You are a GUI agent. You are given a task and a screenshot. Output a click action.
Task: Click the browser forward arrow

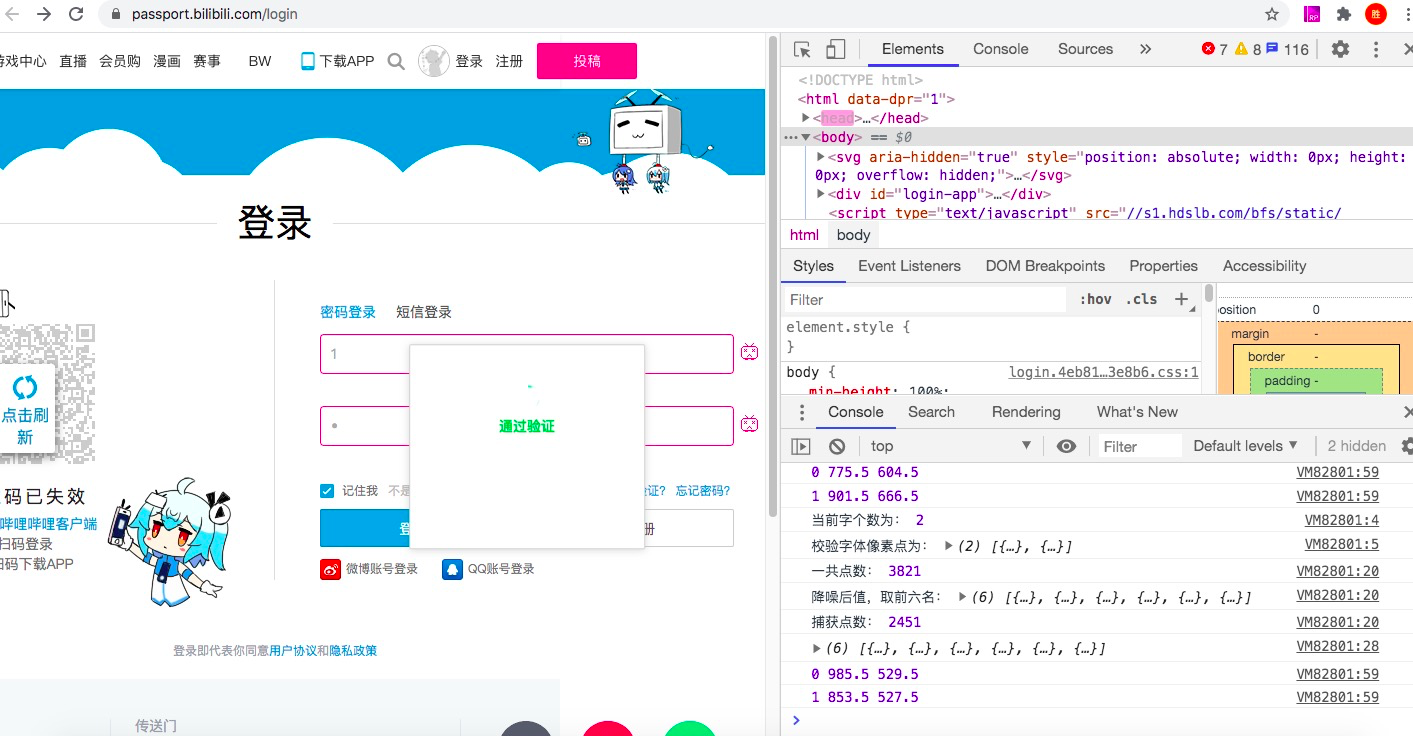pyautogui.click(x=44, y=14)
